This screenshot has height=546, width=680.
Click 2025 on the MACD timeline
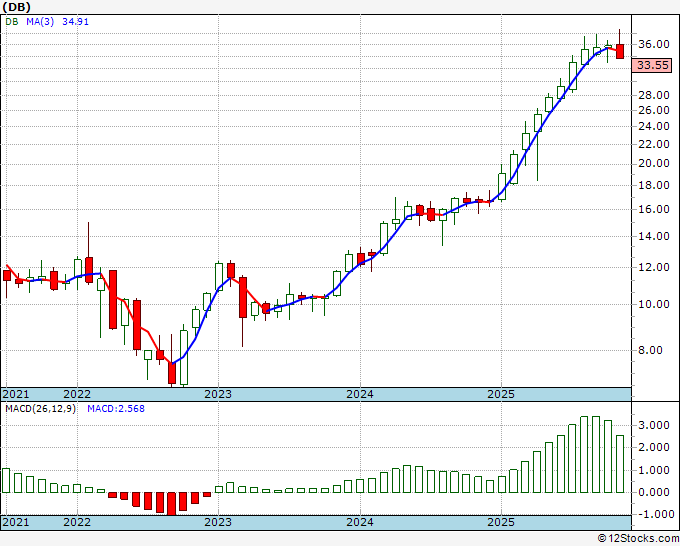pyautogui.click(x=501, y=522)
